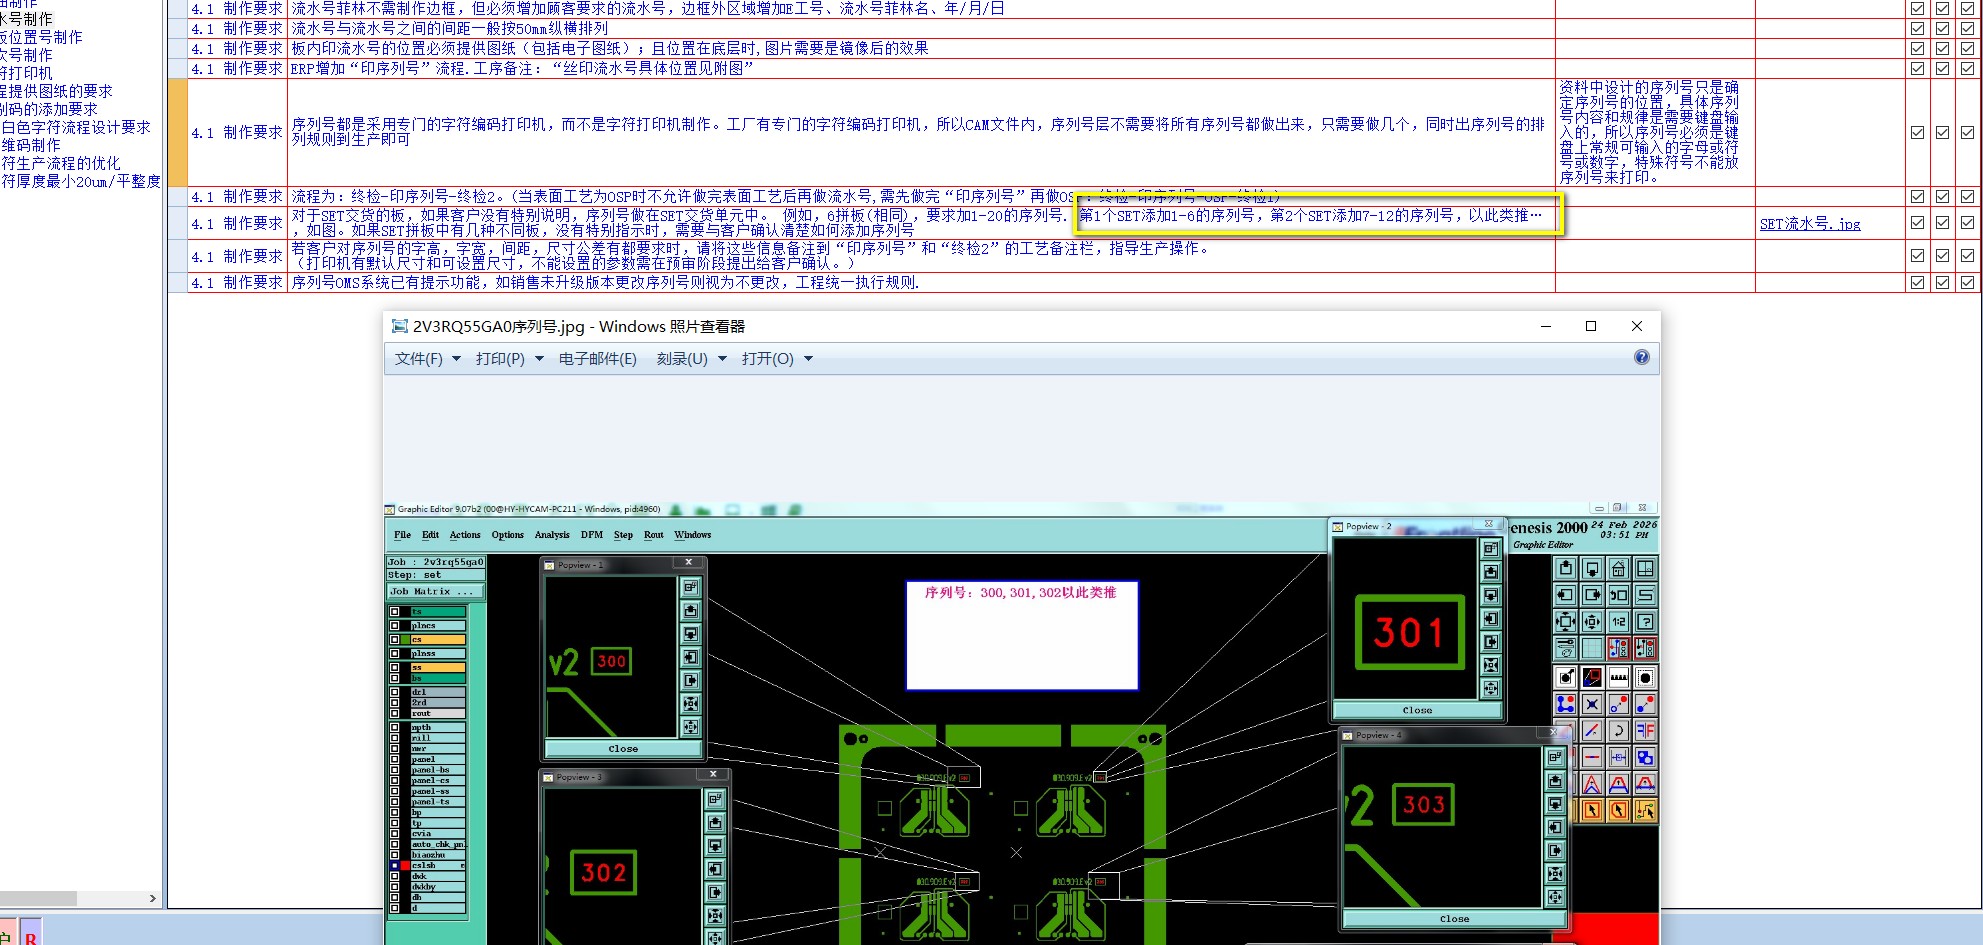Click the pan-down icon in Popview 1
Viewport: 1983px width, 945px height.
point(691,633)
